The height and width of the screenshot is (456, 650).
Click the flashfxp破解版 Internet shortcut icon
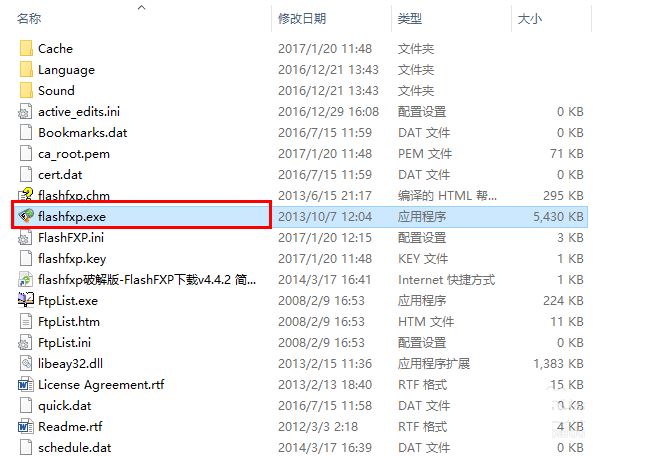click(x=26, y=280)
